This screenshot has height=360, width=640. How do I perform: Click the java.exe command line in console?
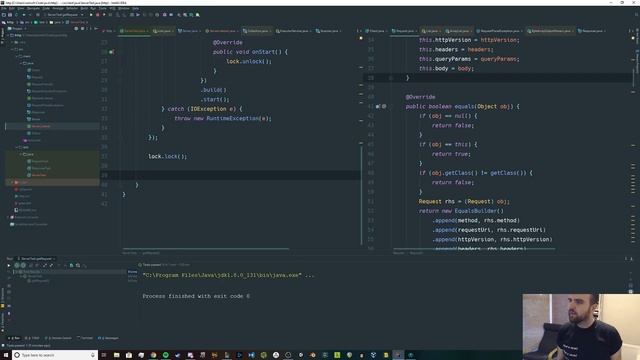tap(228, 275)
